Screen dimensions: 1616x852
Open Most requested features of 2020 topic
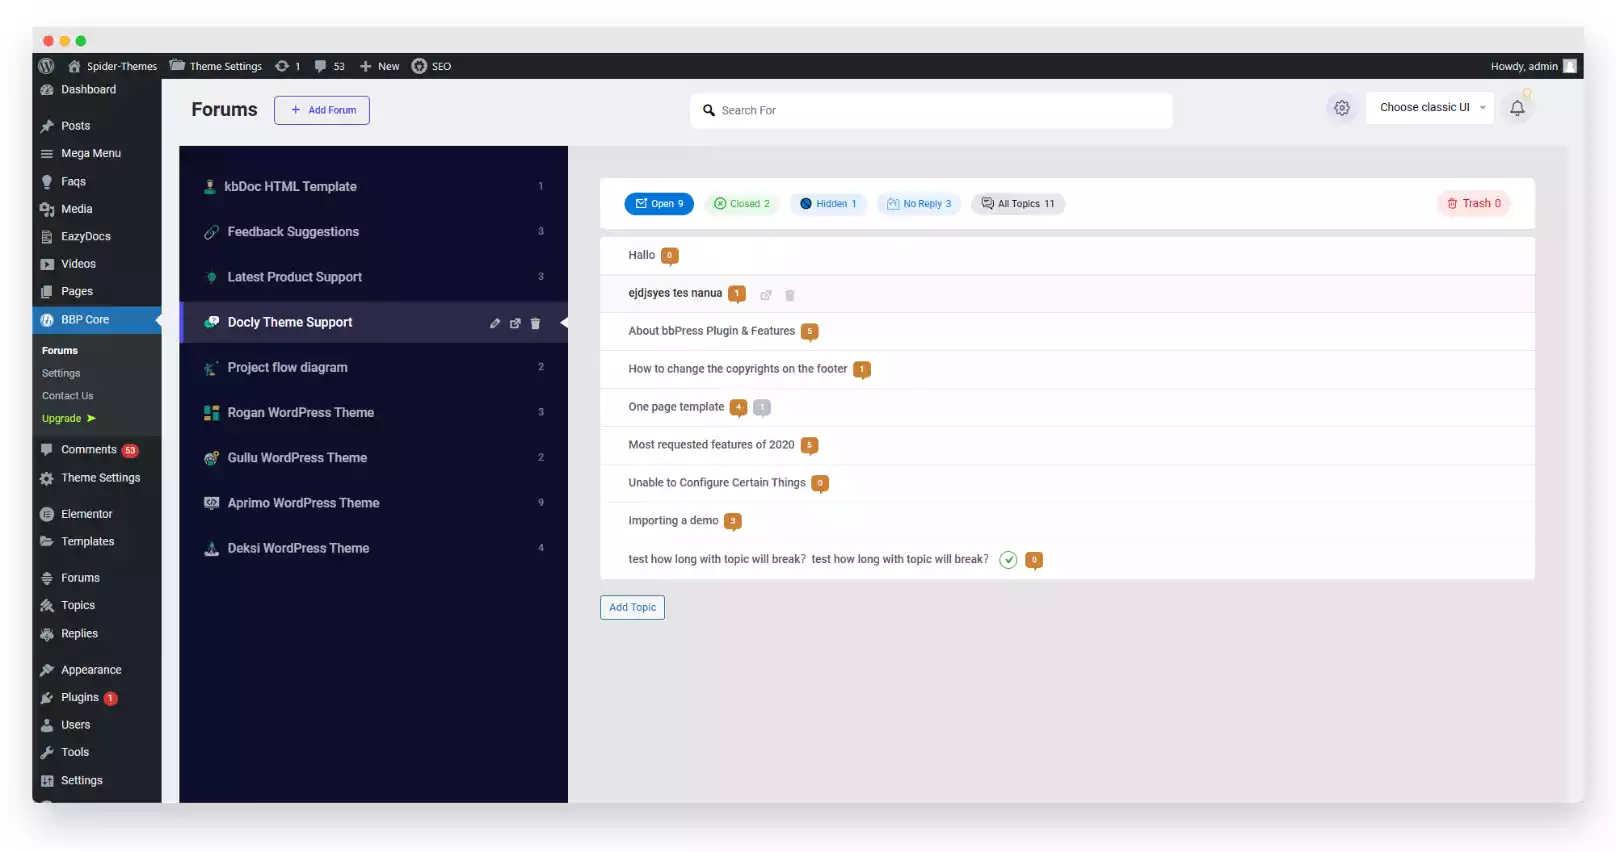[x=711, y=445]
